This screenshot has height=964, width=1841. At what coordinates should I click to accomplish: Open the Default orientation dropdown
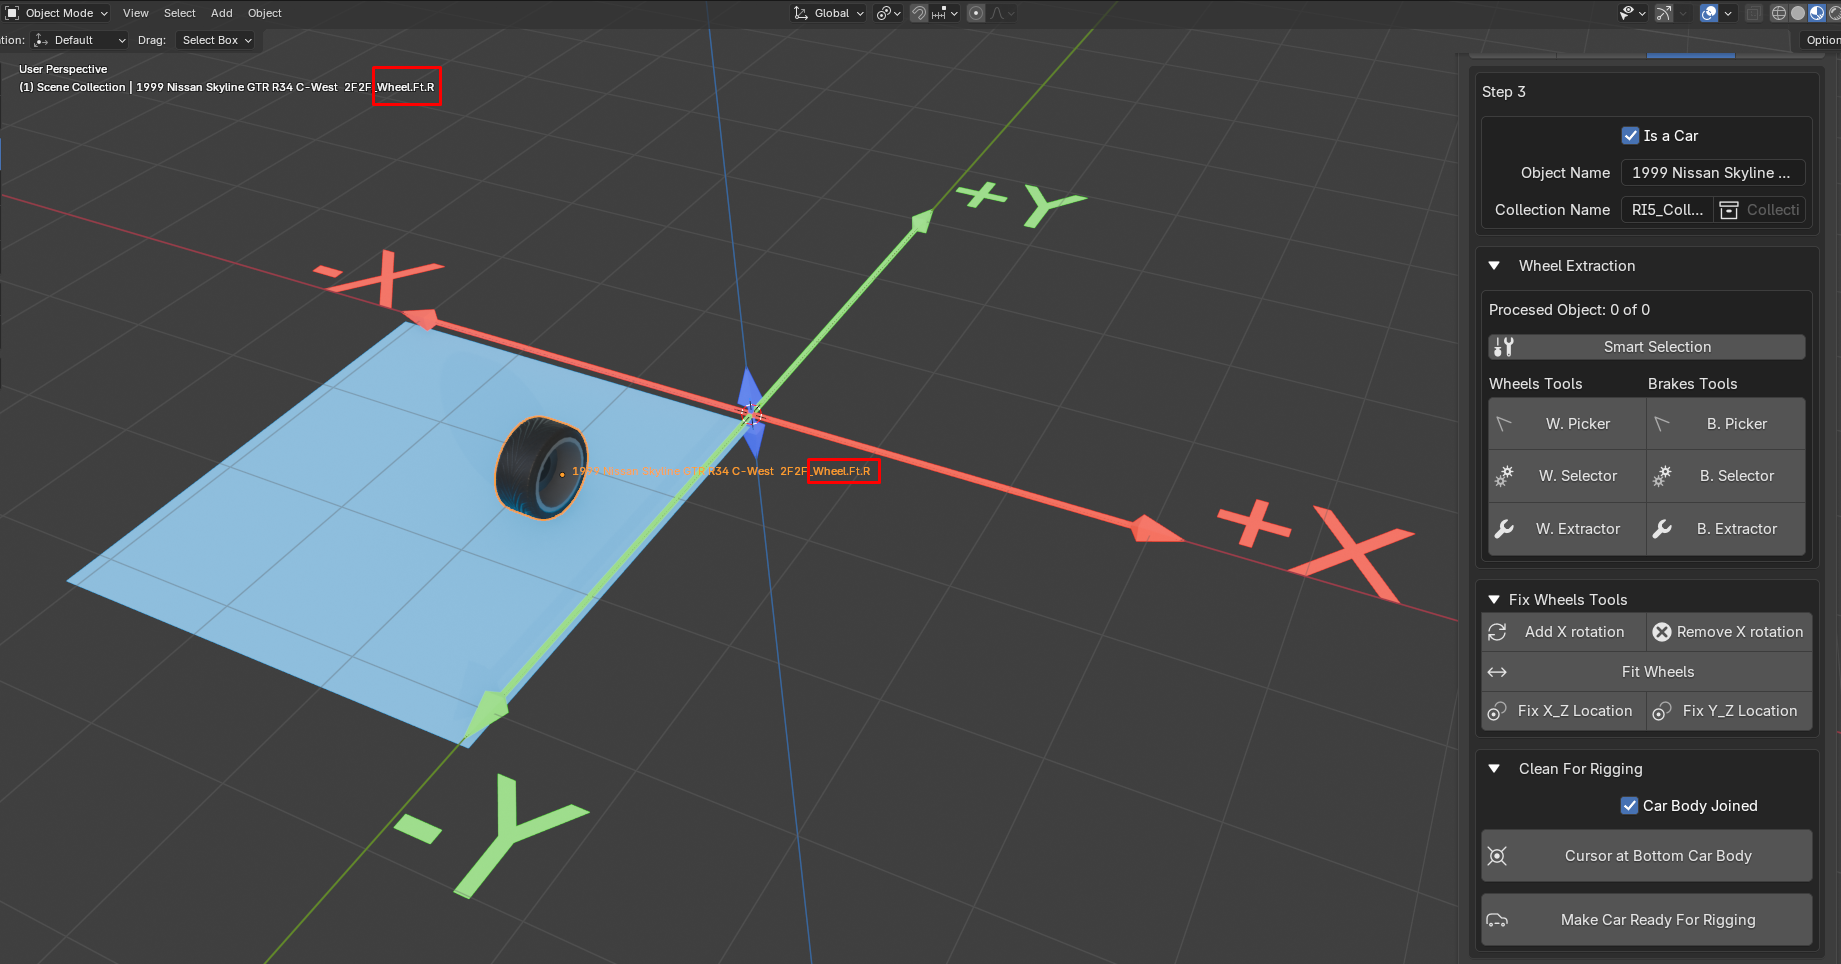(x=80, y=40)
